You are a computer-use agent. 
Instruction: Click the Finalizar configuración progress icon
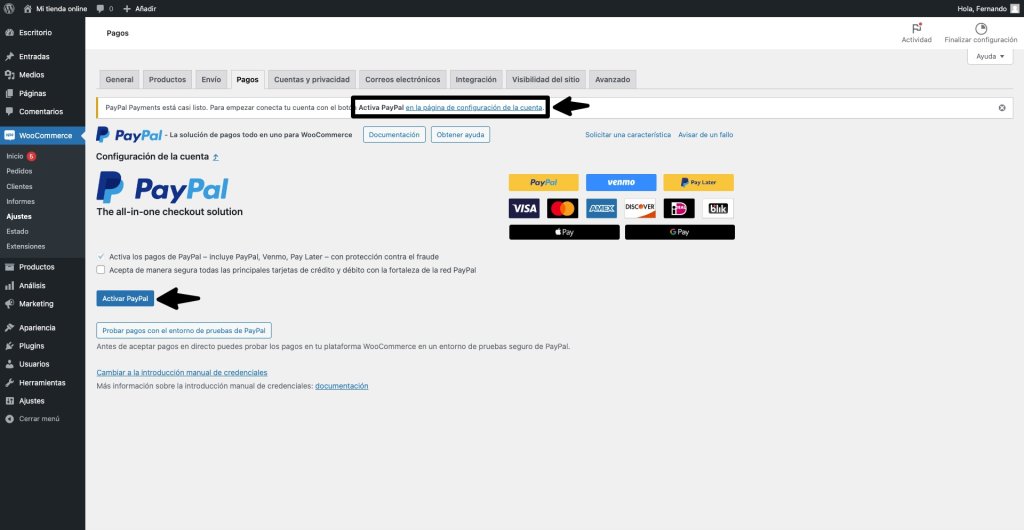click(980, 29)
